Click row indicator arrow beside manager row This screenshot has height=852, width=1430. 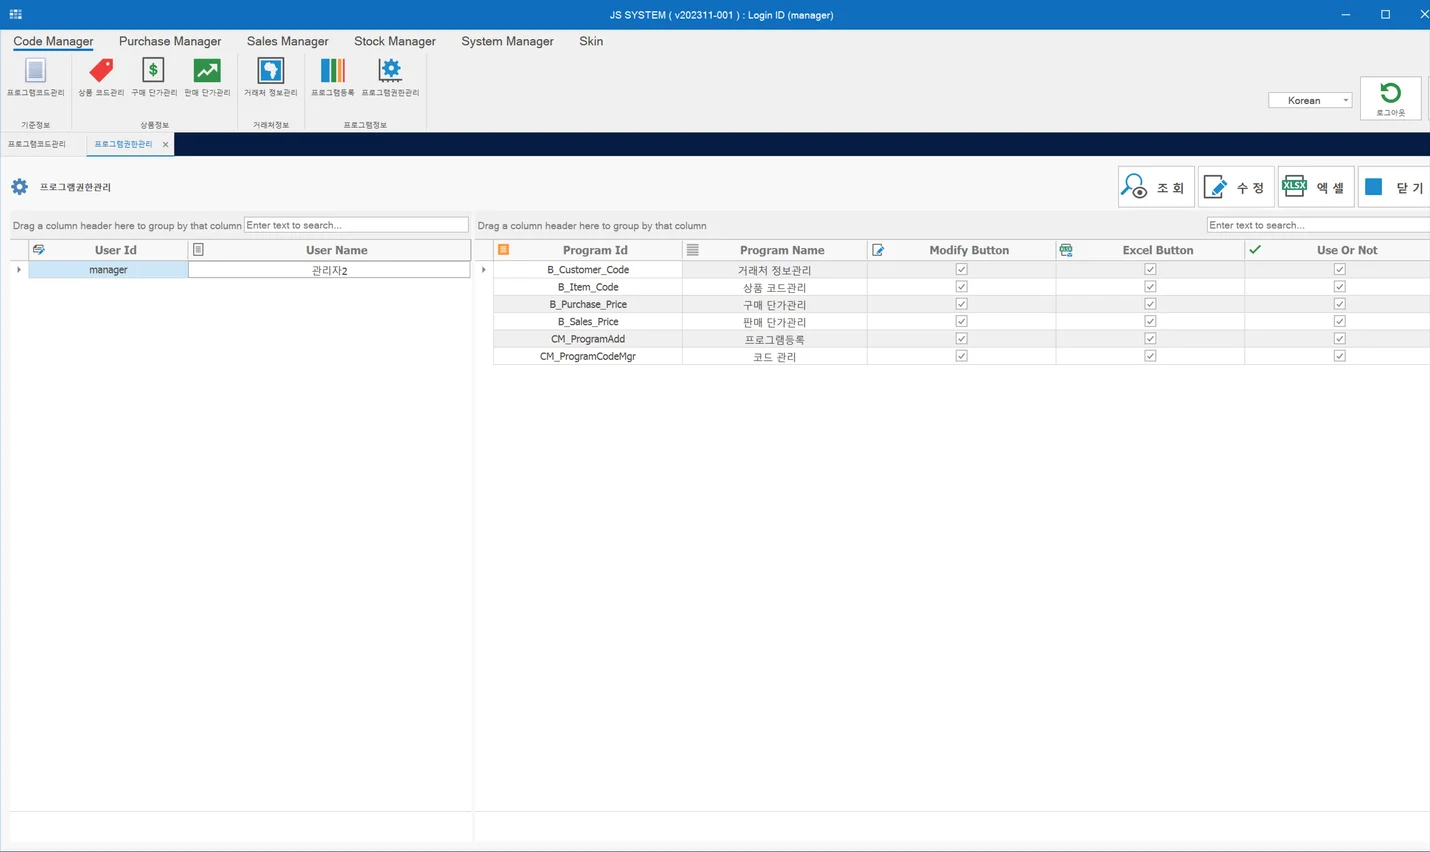(19, 270)
